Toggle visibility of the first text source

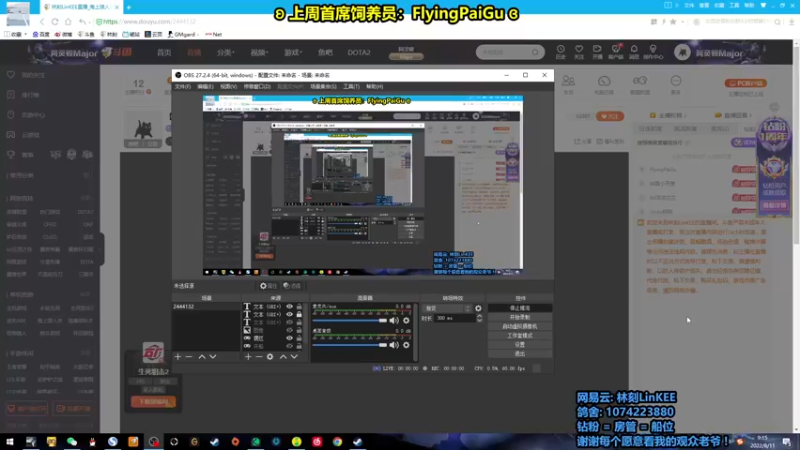(289, 307)
